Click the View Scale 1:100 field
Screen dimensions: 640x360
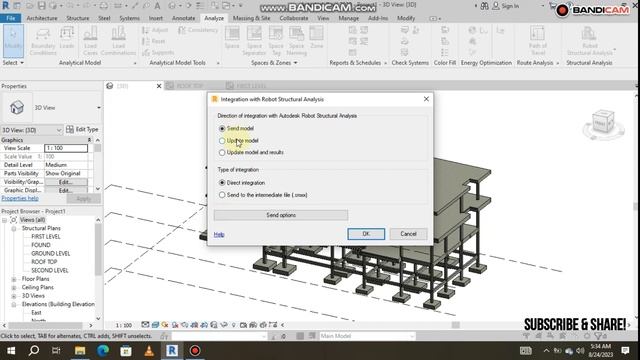tap(66, 148)
